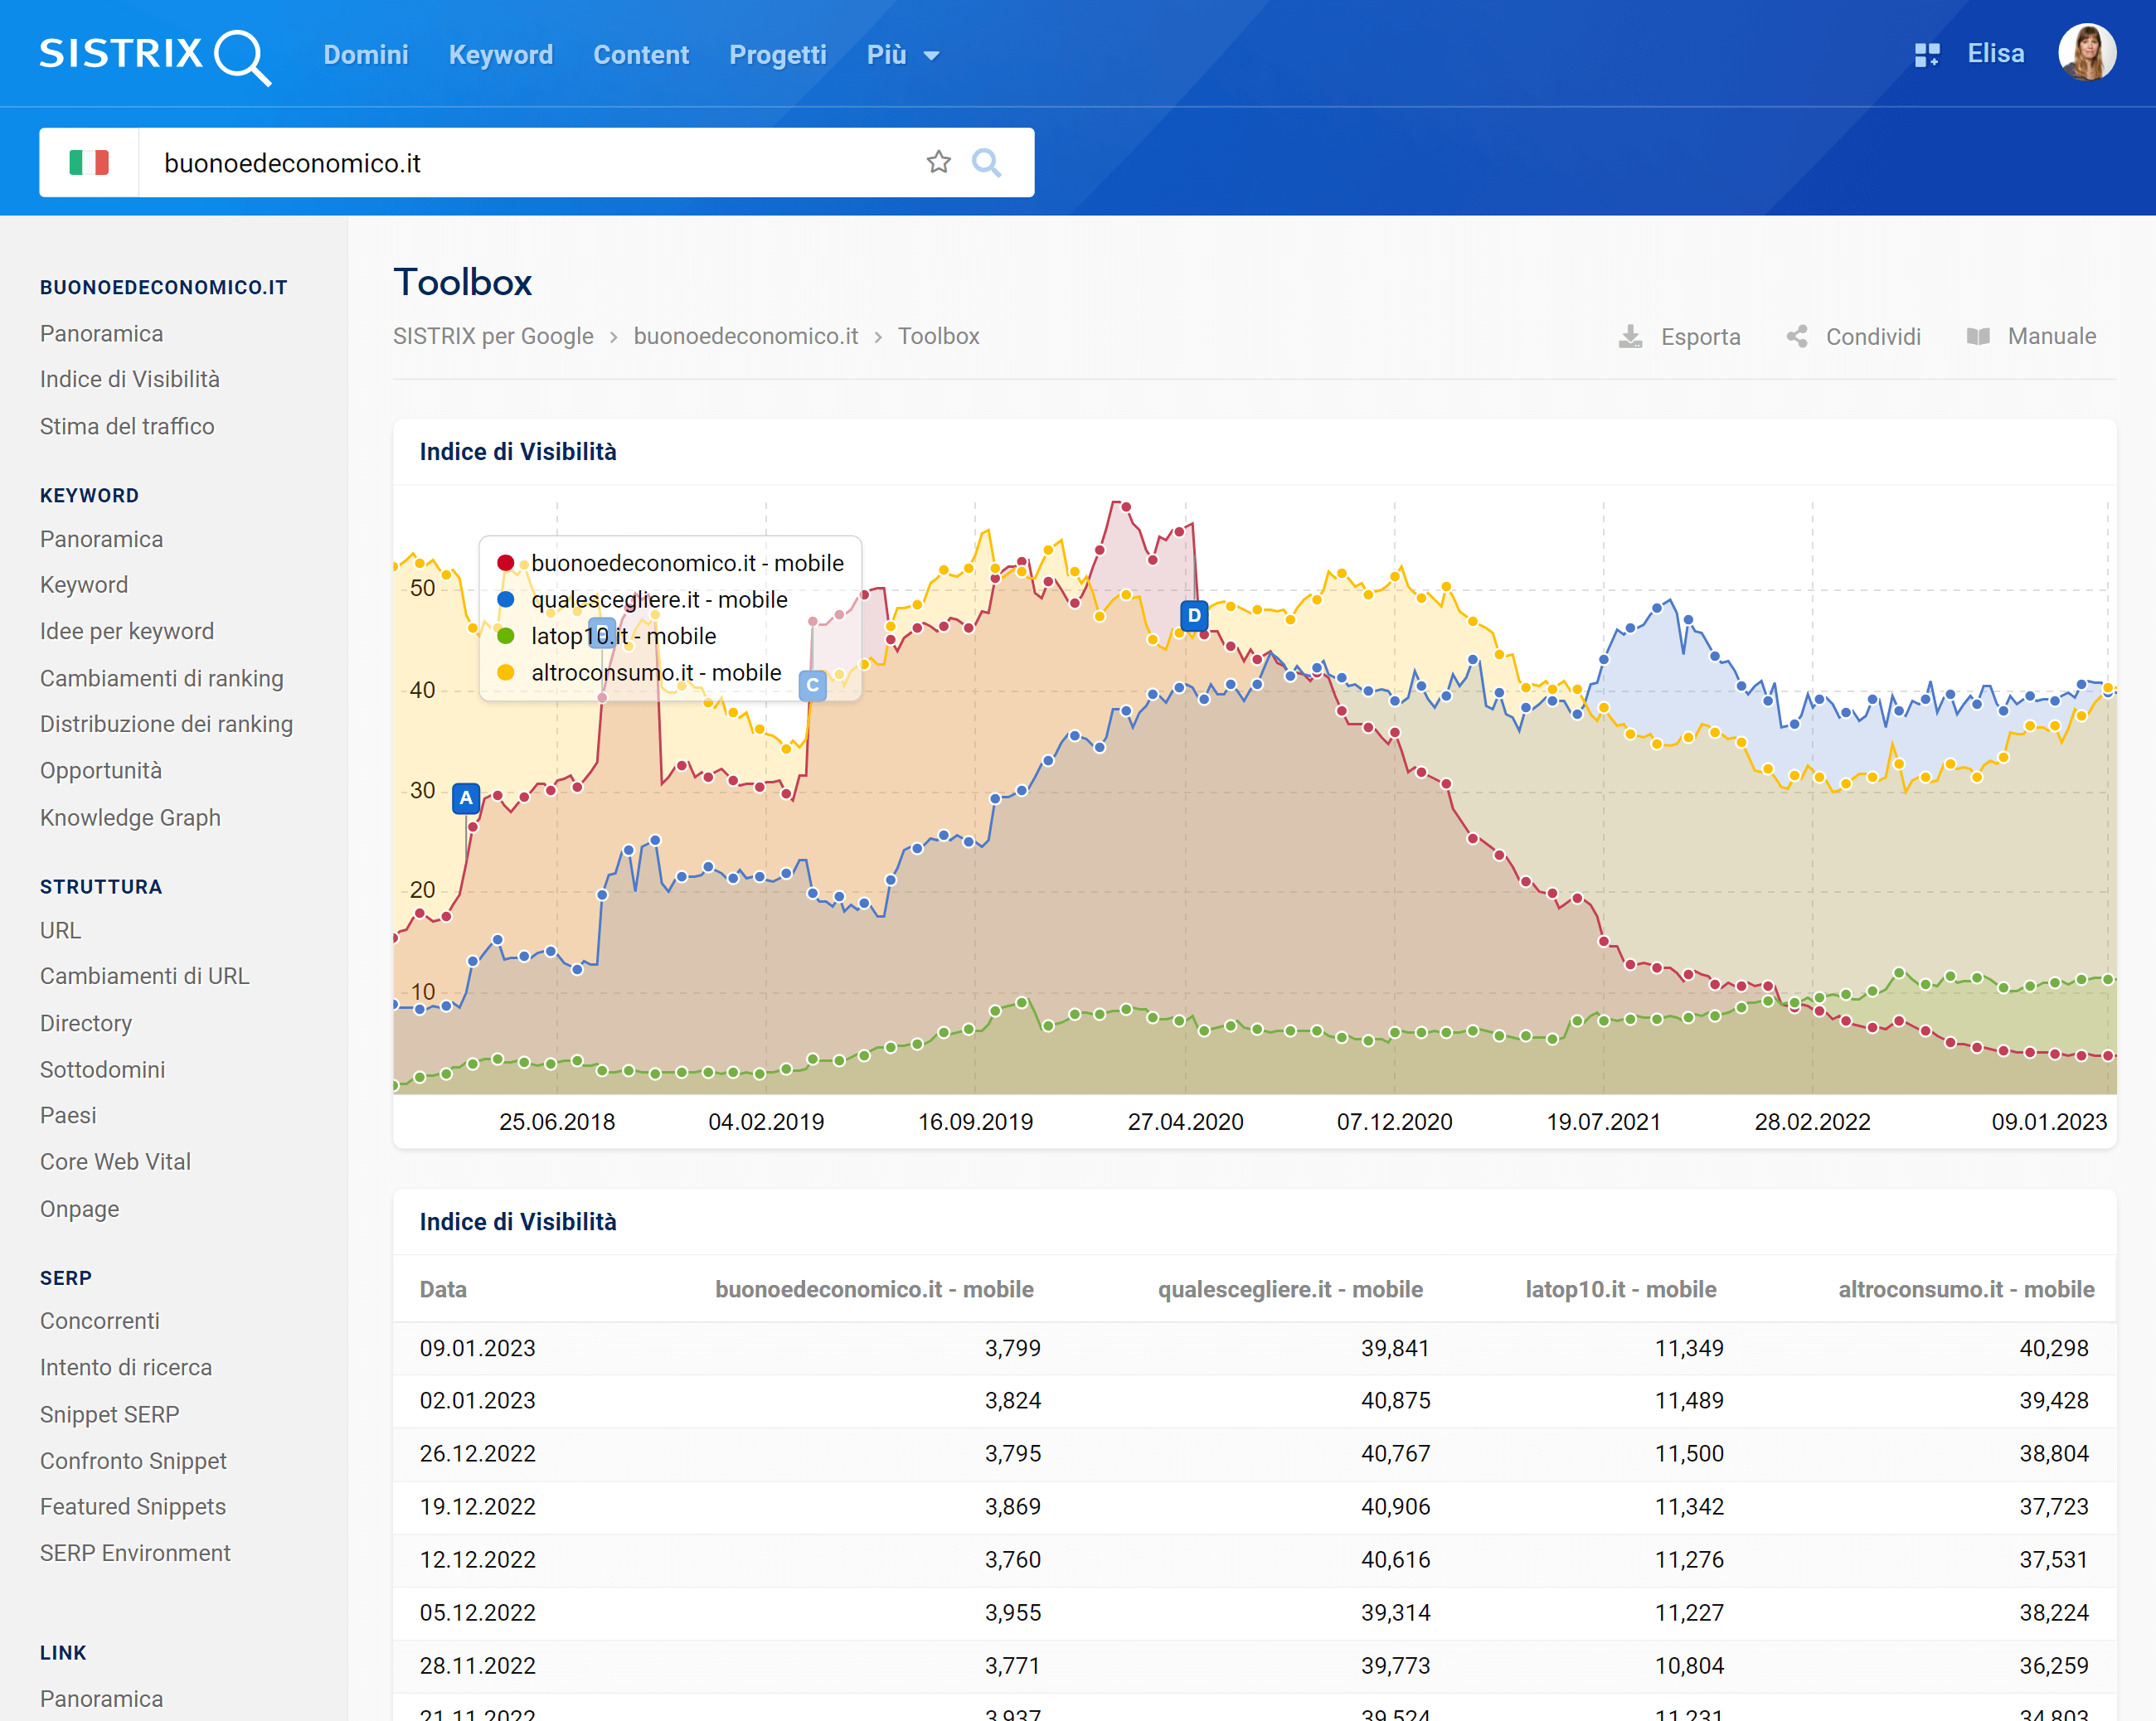Toggle altroconsumo.it yellow legend dot
This screenshot has width=2156, height=1721.
pyautogui.click(x=506, y=673)
